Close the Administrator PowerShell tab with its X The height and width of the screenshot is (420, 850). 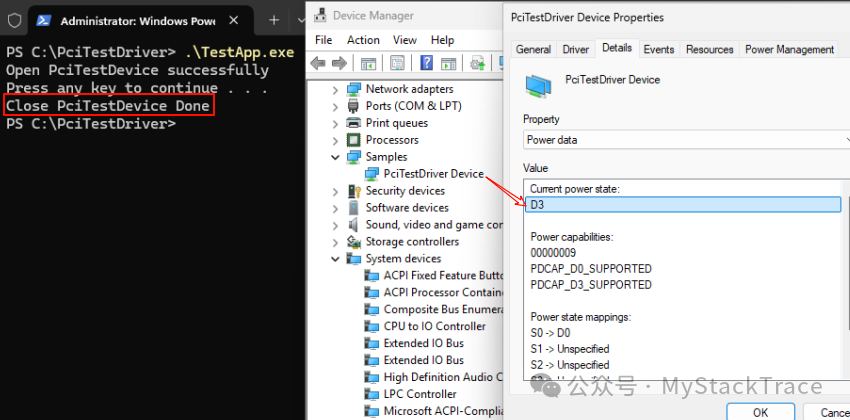[x=234, y=21]
